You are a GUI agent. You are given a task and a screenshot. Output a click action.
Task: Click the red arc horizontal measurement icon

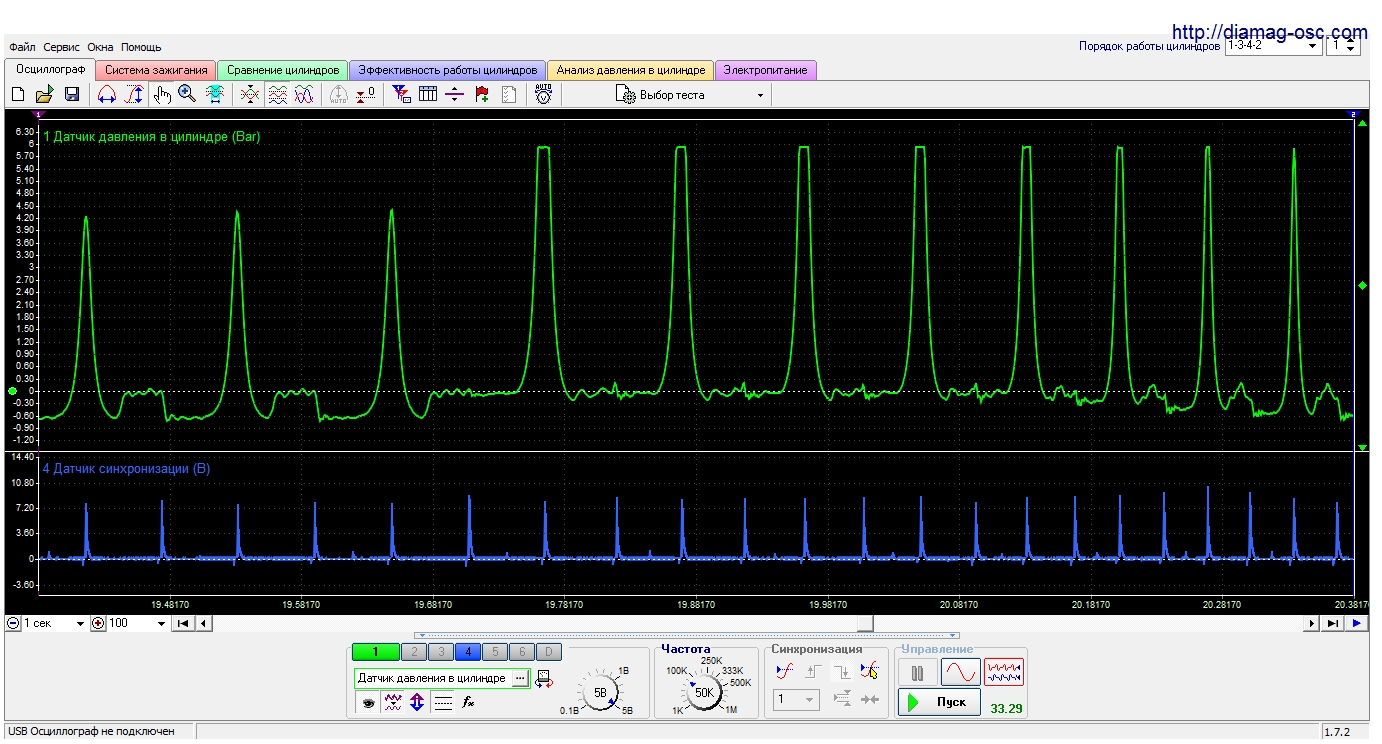(x=107, y=95)
